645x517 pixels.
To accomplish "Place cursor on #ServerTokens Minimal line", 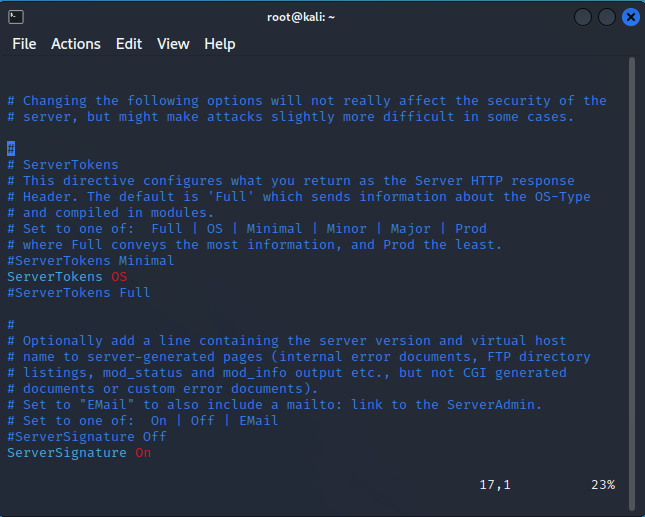I will tap(90, 261).
